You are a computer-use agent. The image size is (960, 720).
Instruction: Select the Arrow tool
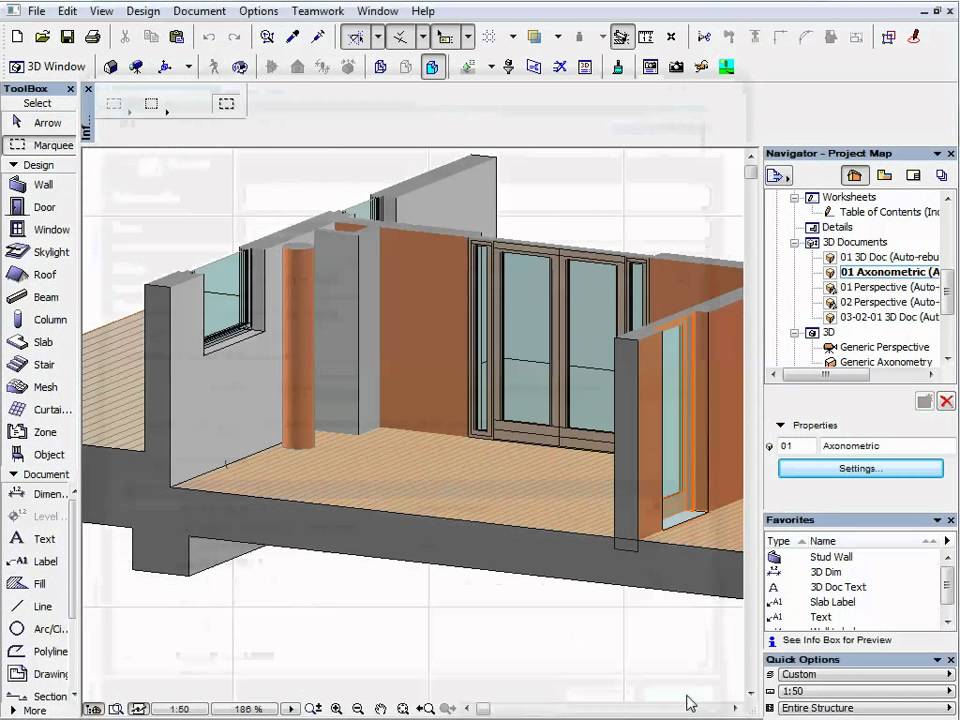coord(39,122)
